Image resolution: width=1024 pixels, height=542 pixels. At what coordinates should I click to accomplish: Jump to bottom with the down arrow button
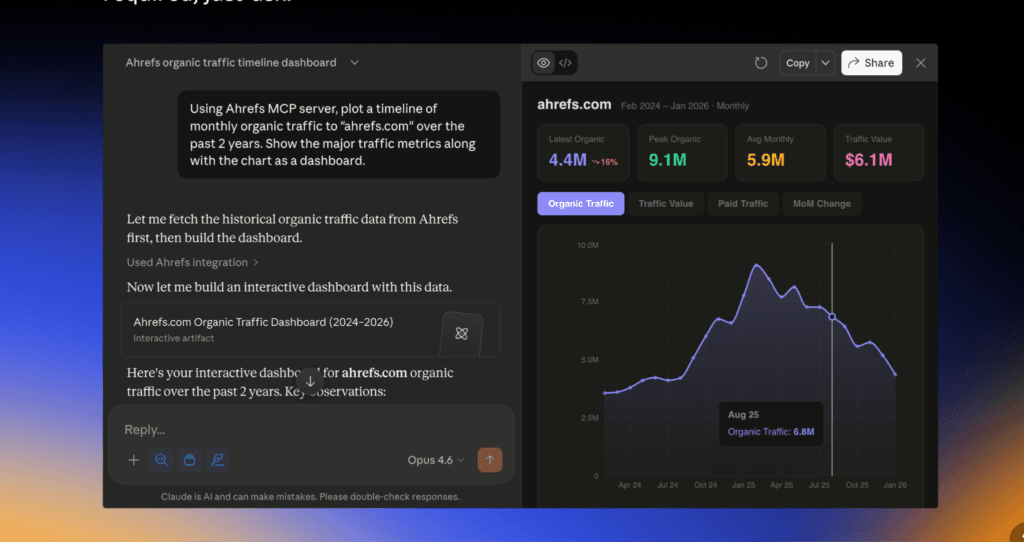(310, 381)
